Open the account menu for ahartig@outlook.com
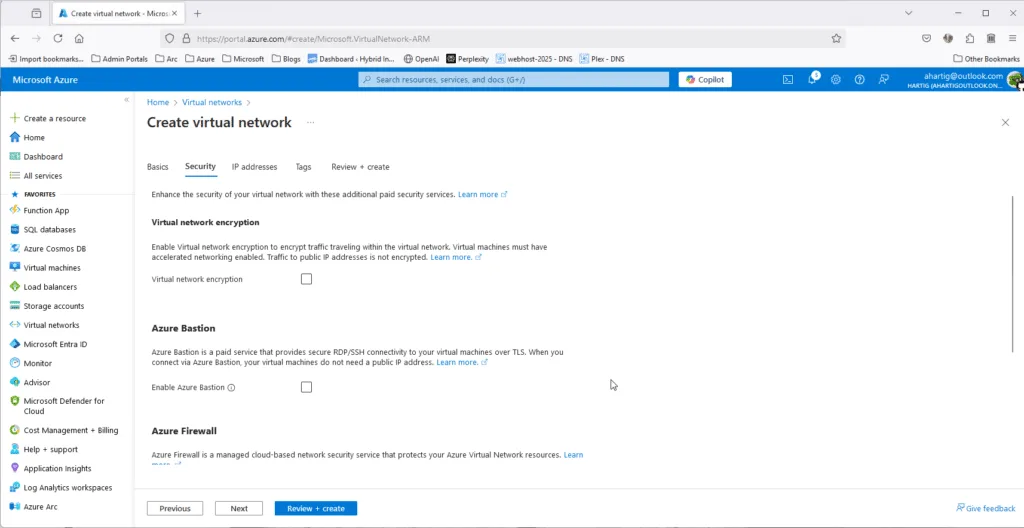This screenshot has height=528, width=1024. 965,80
